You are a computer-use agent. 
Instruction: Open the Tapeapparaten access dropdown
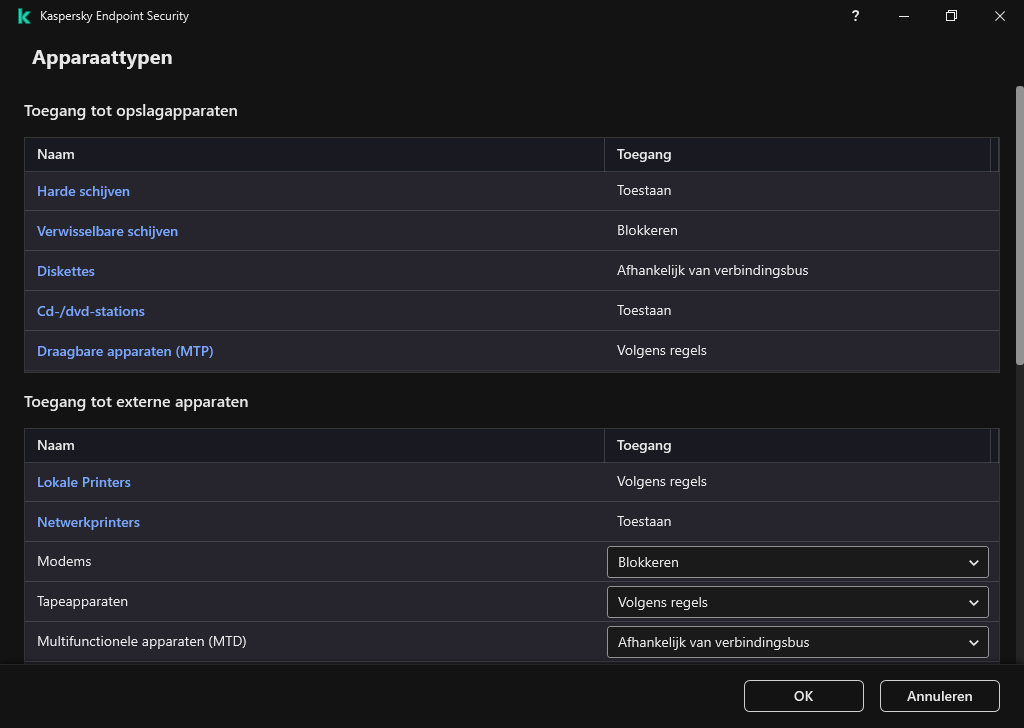(796, 602)
